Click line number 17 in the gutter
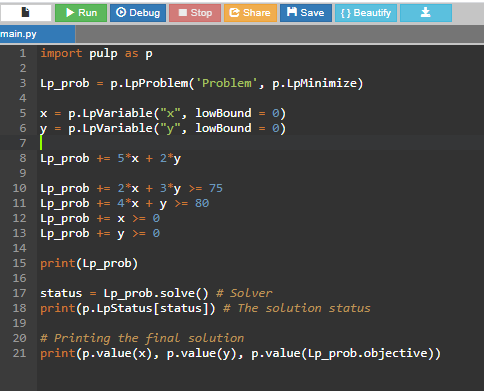Image resolution: width=484 pixels, height=391 pixels. [x=20, y=293]
